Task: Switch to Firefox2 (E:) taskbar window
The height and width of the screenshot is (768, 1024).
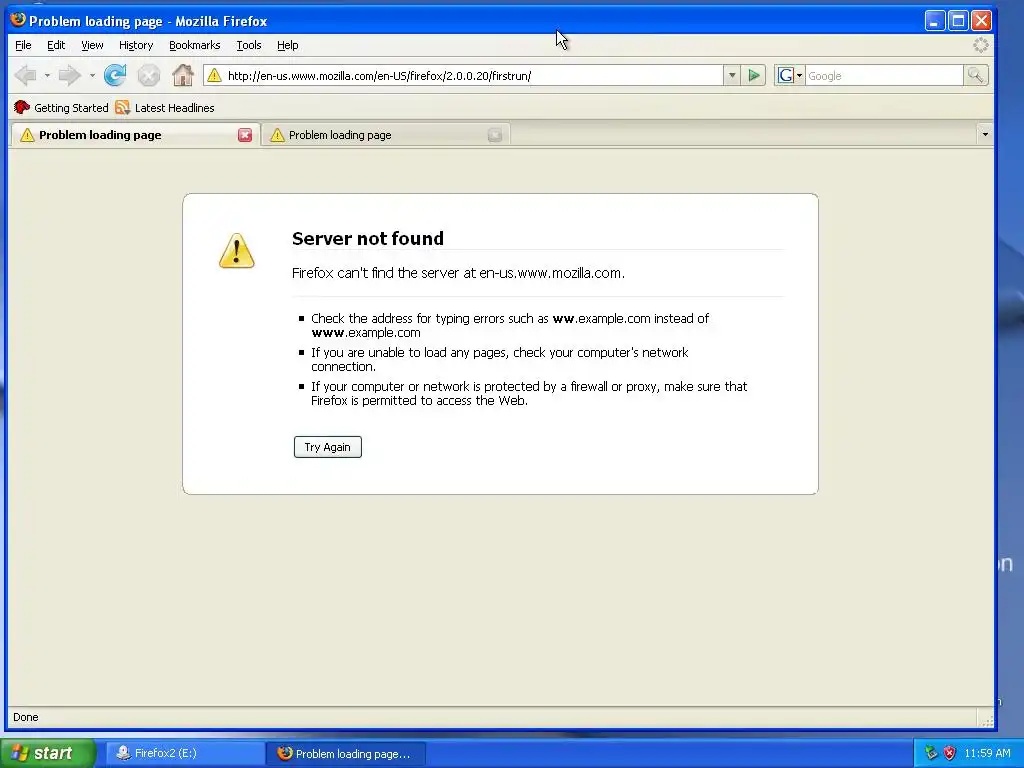Action: click(x=185, y=753)
